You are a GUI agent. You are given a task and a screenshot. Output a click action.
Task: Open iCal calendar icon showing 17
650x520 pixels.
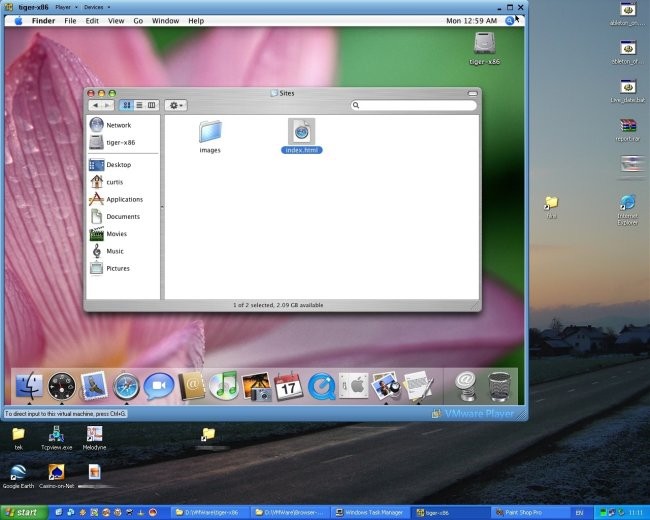pyautogui.click(x=289, y=386)
